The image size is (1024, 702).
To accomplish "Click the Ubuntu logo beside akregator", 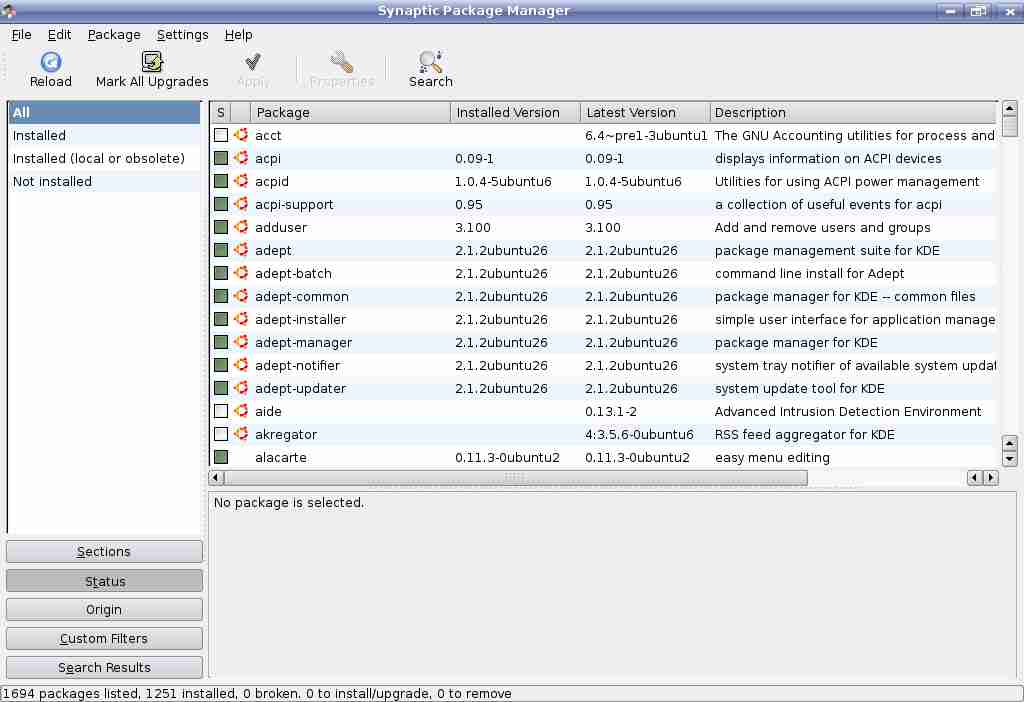I will (241, 434).
